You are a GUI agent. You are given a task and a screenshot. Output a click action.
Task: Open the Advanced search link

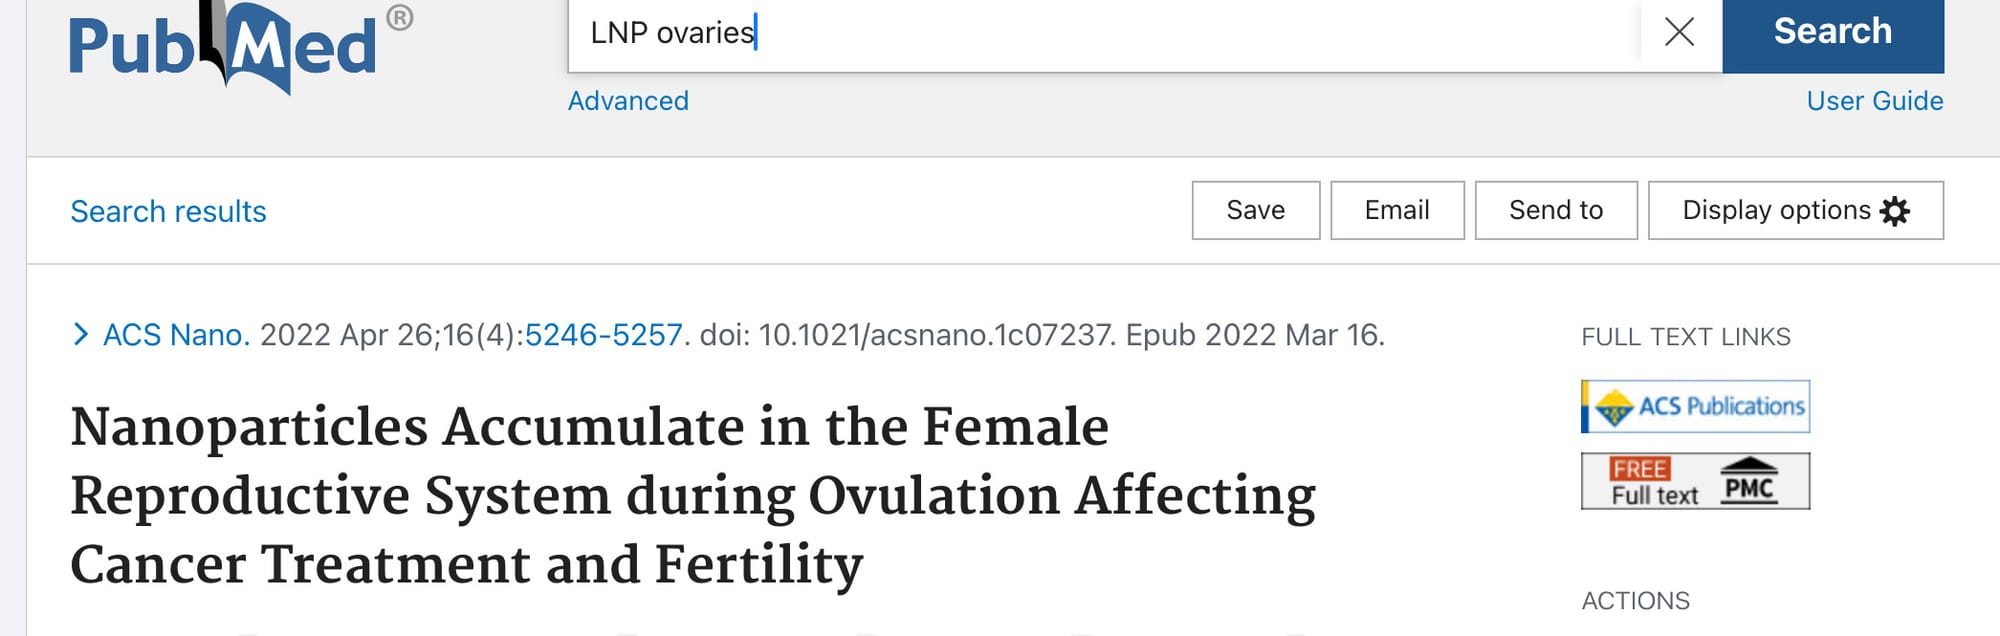tap(628, 101)
